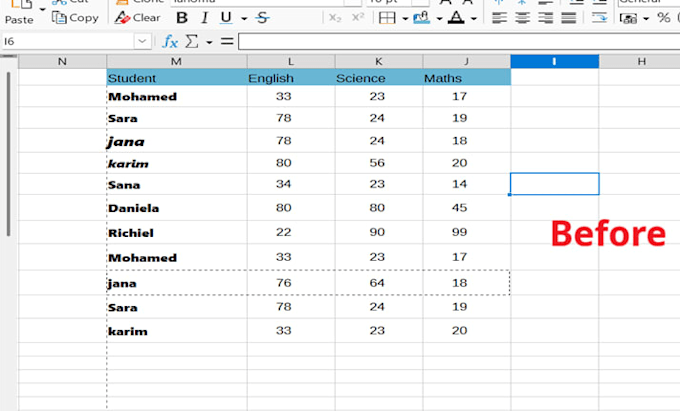
Task: Click the formula input line
Action: tap(459, 42)
